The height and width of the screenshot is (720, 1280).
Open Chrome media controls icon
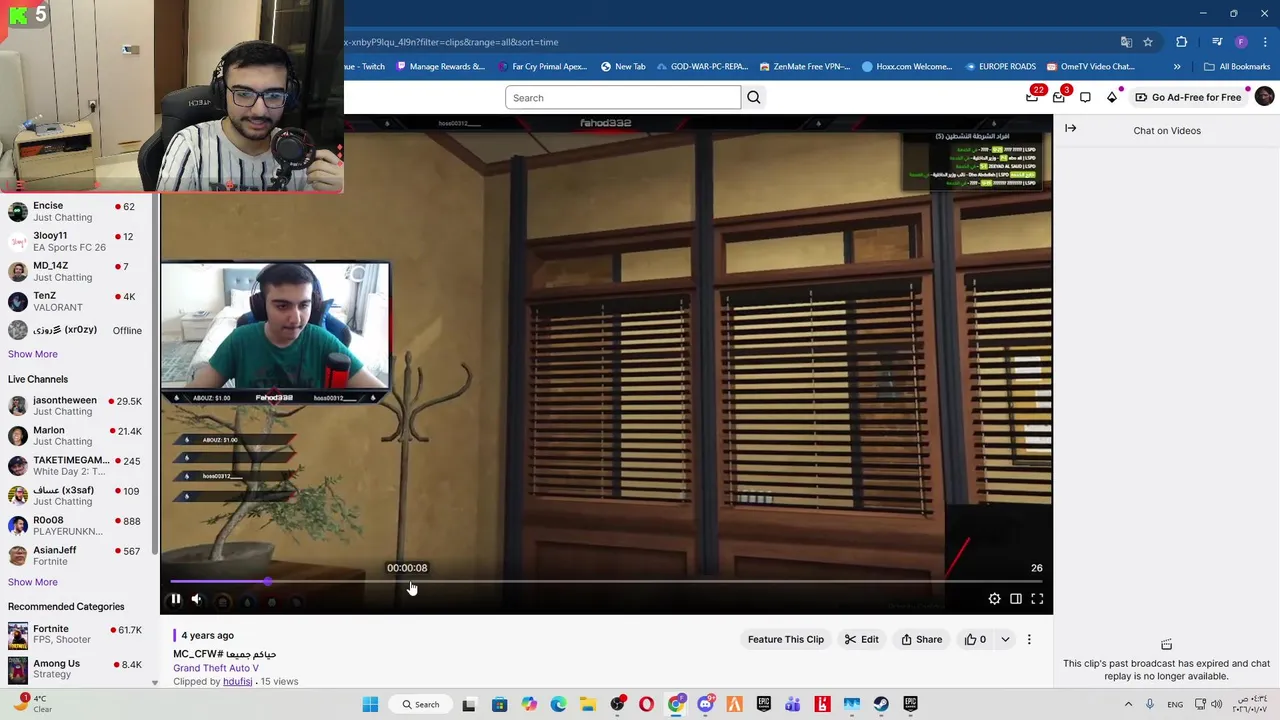1217,42
